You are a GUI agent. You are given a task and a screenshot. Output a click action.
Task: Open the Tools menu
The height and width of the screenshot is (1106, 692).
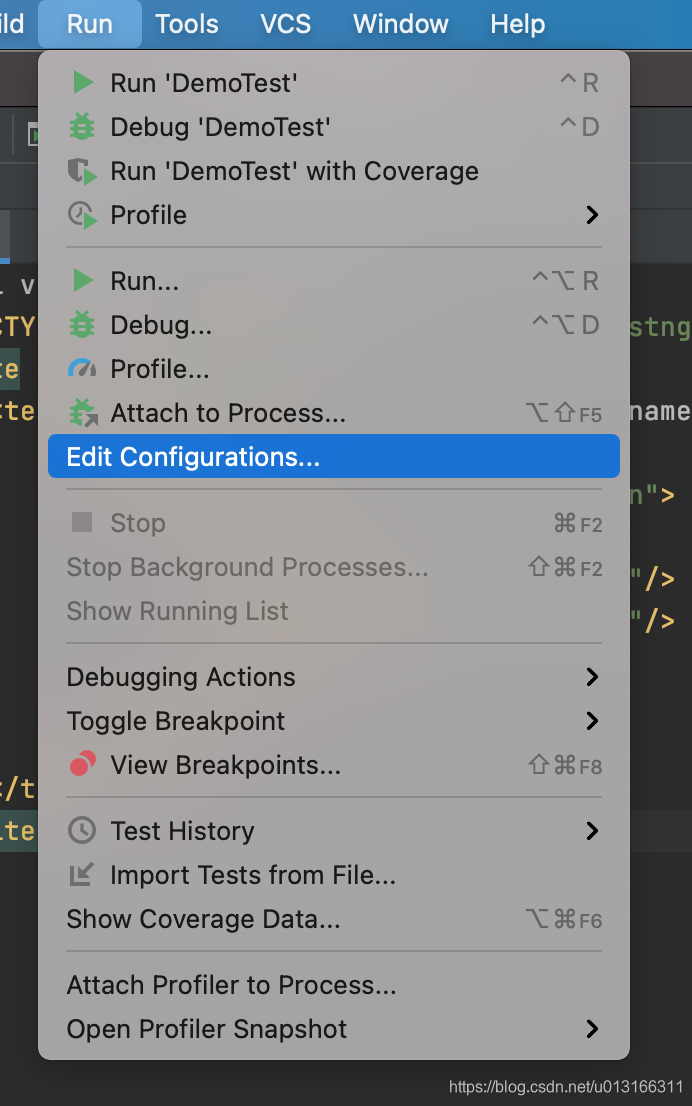(187, 24)
